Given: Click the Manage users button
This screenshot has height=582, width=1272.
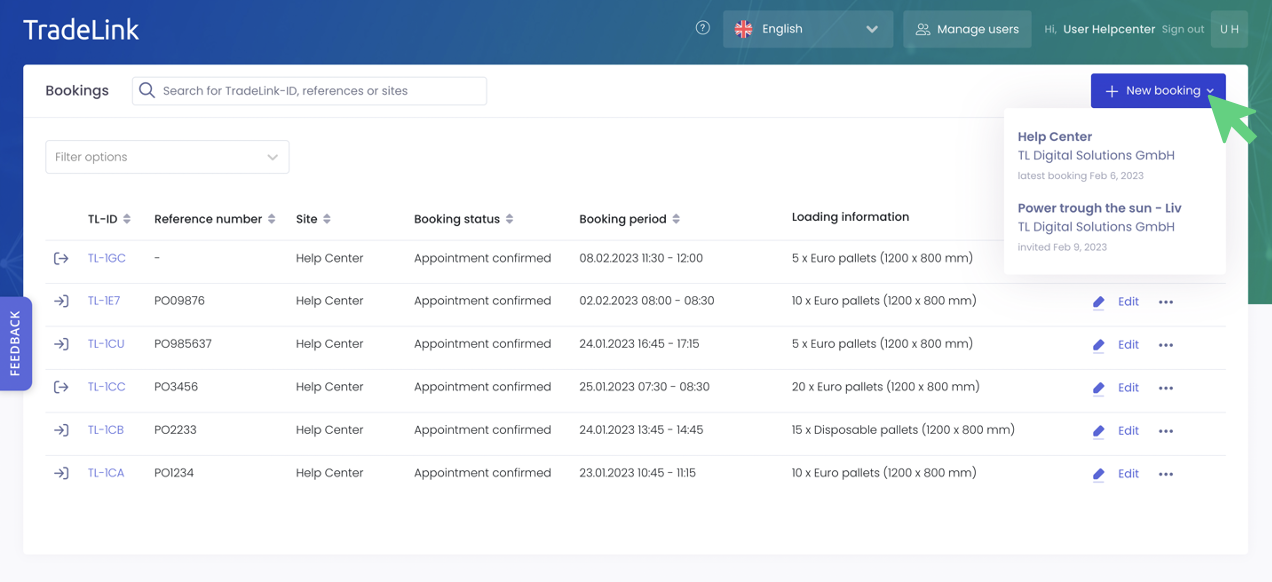Looking at the screenshot, I should 966,29.
